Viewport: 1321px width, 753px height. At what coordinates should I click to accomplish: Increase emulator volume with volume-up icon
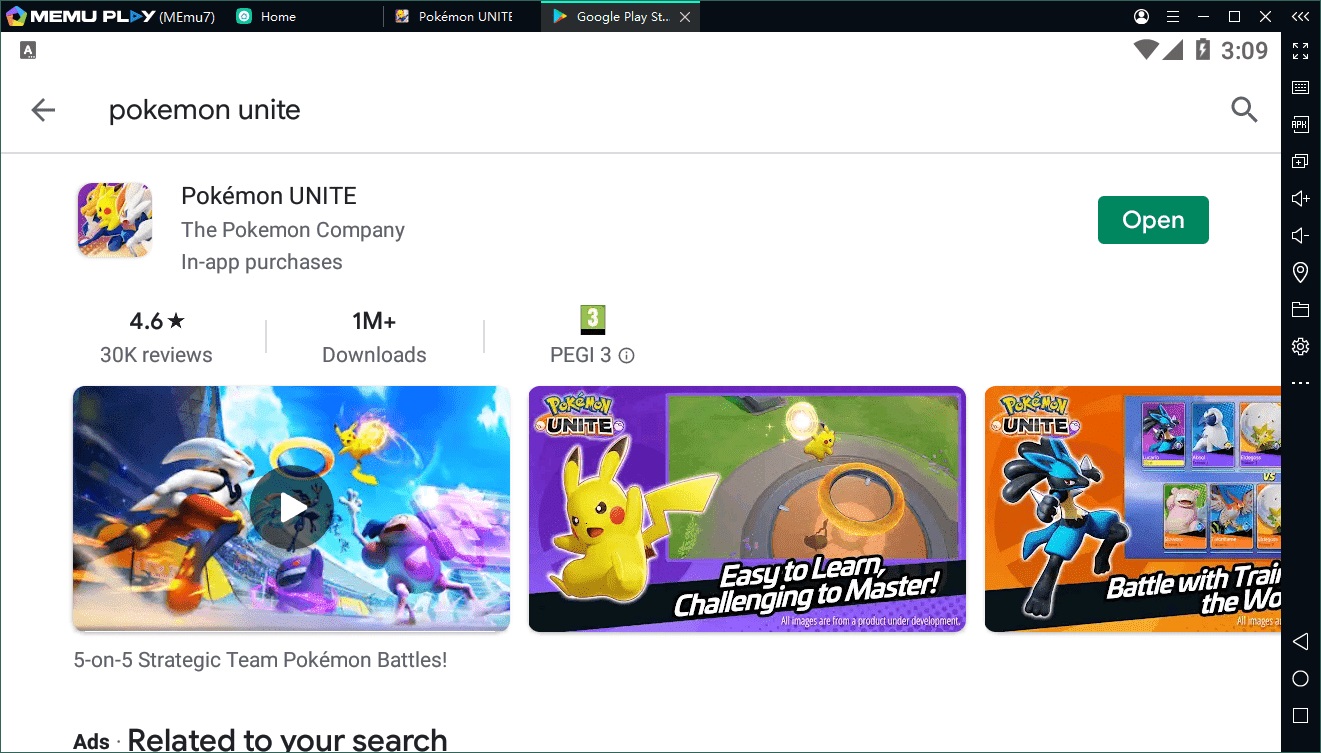pos(1300,198)
